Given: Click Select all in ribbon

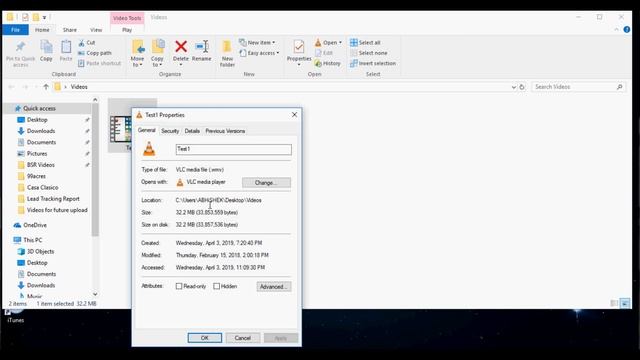Looking at the screenshot, I should (365, 42).
